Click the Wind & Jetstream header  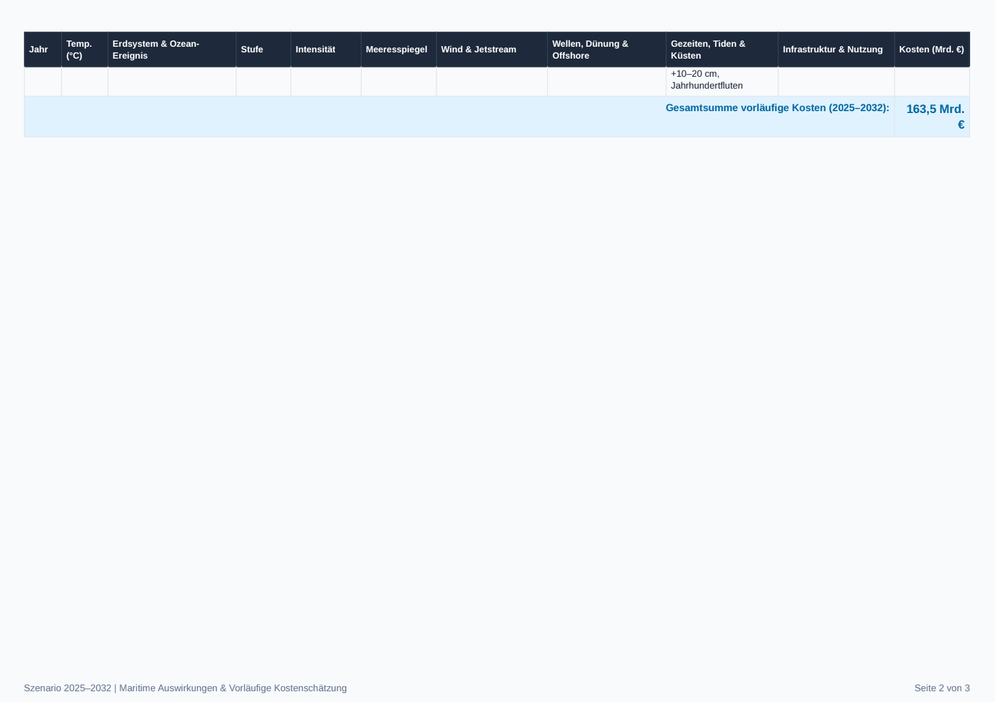tap(492, 50)
